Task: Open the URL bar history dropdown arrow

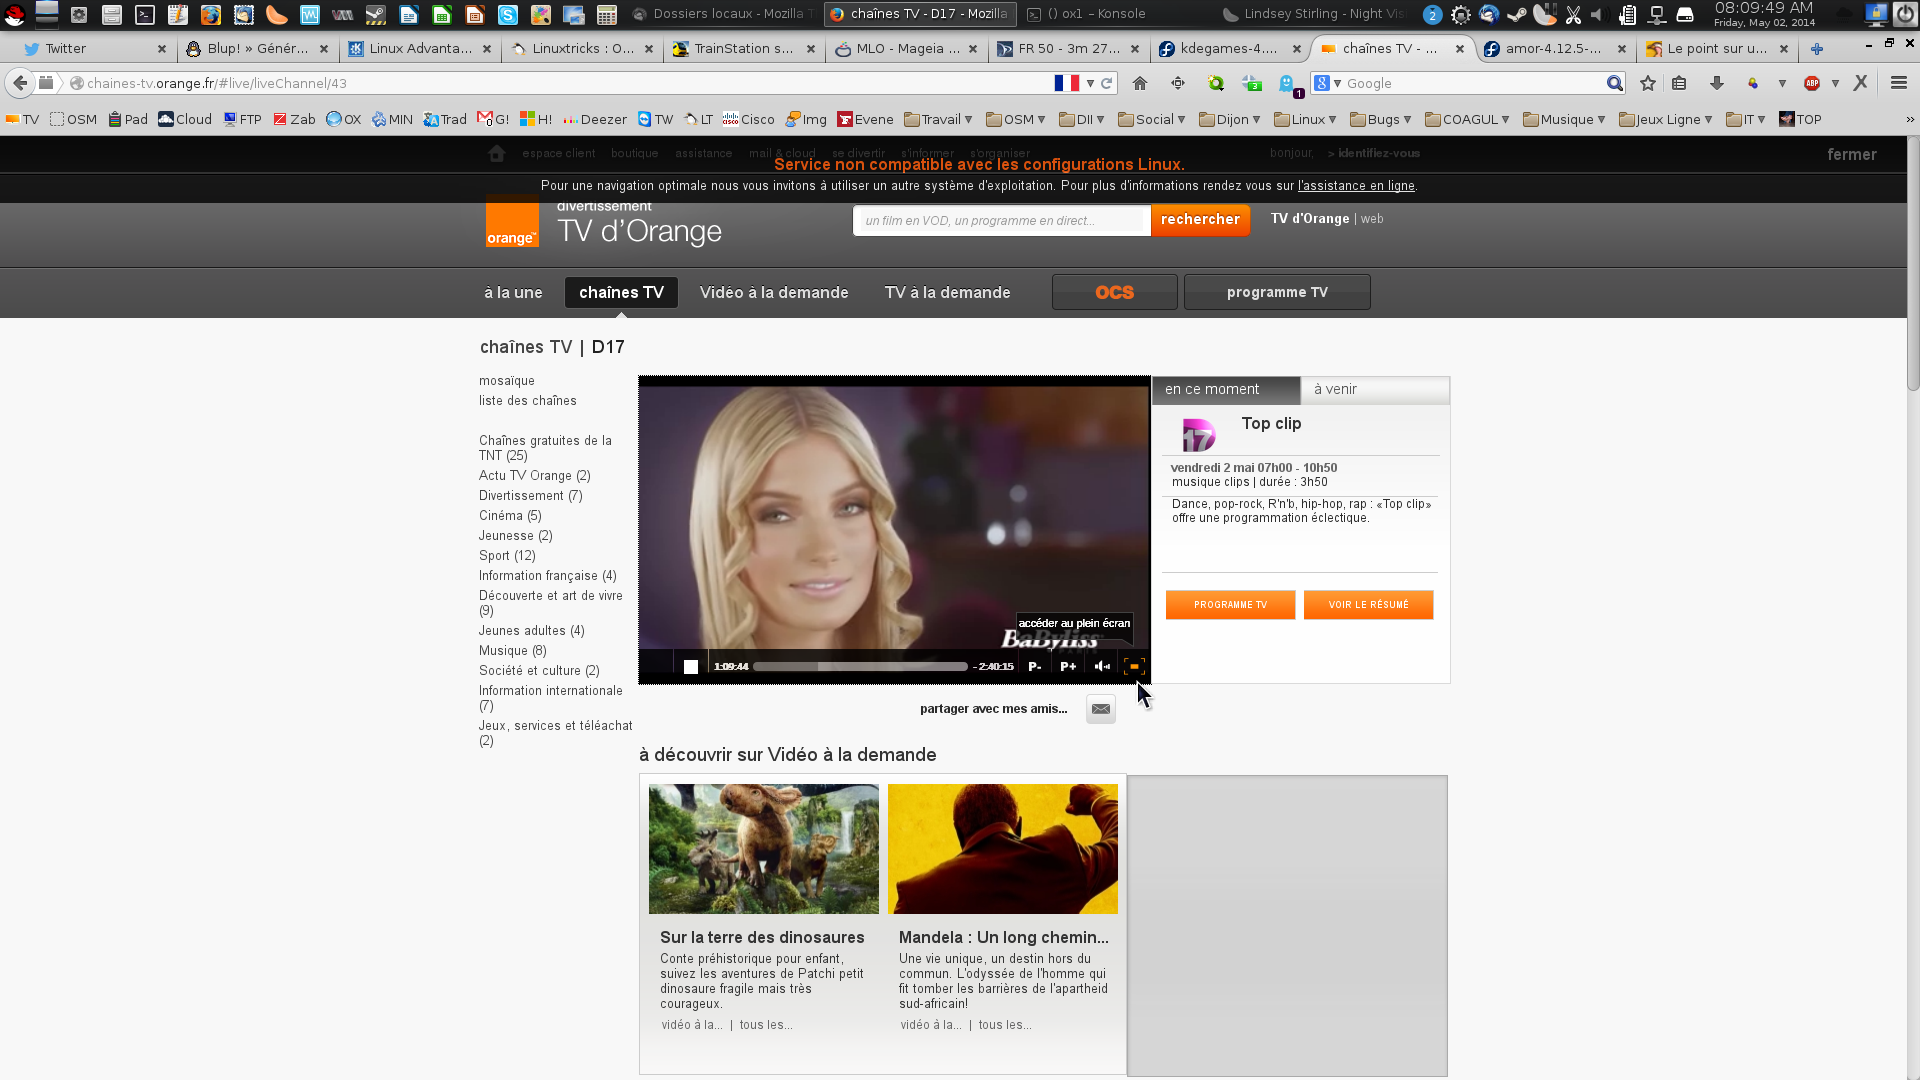Action: tap(1090, 84)
